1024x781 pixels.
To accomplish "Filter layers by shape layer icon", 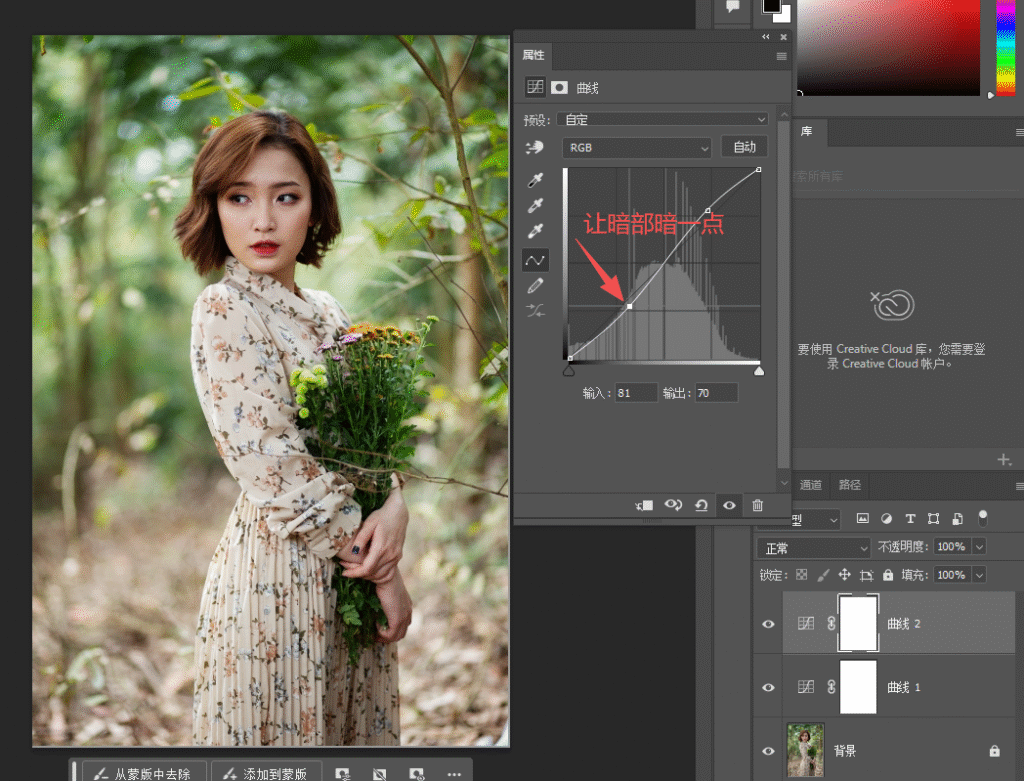I will point(933,518).
